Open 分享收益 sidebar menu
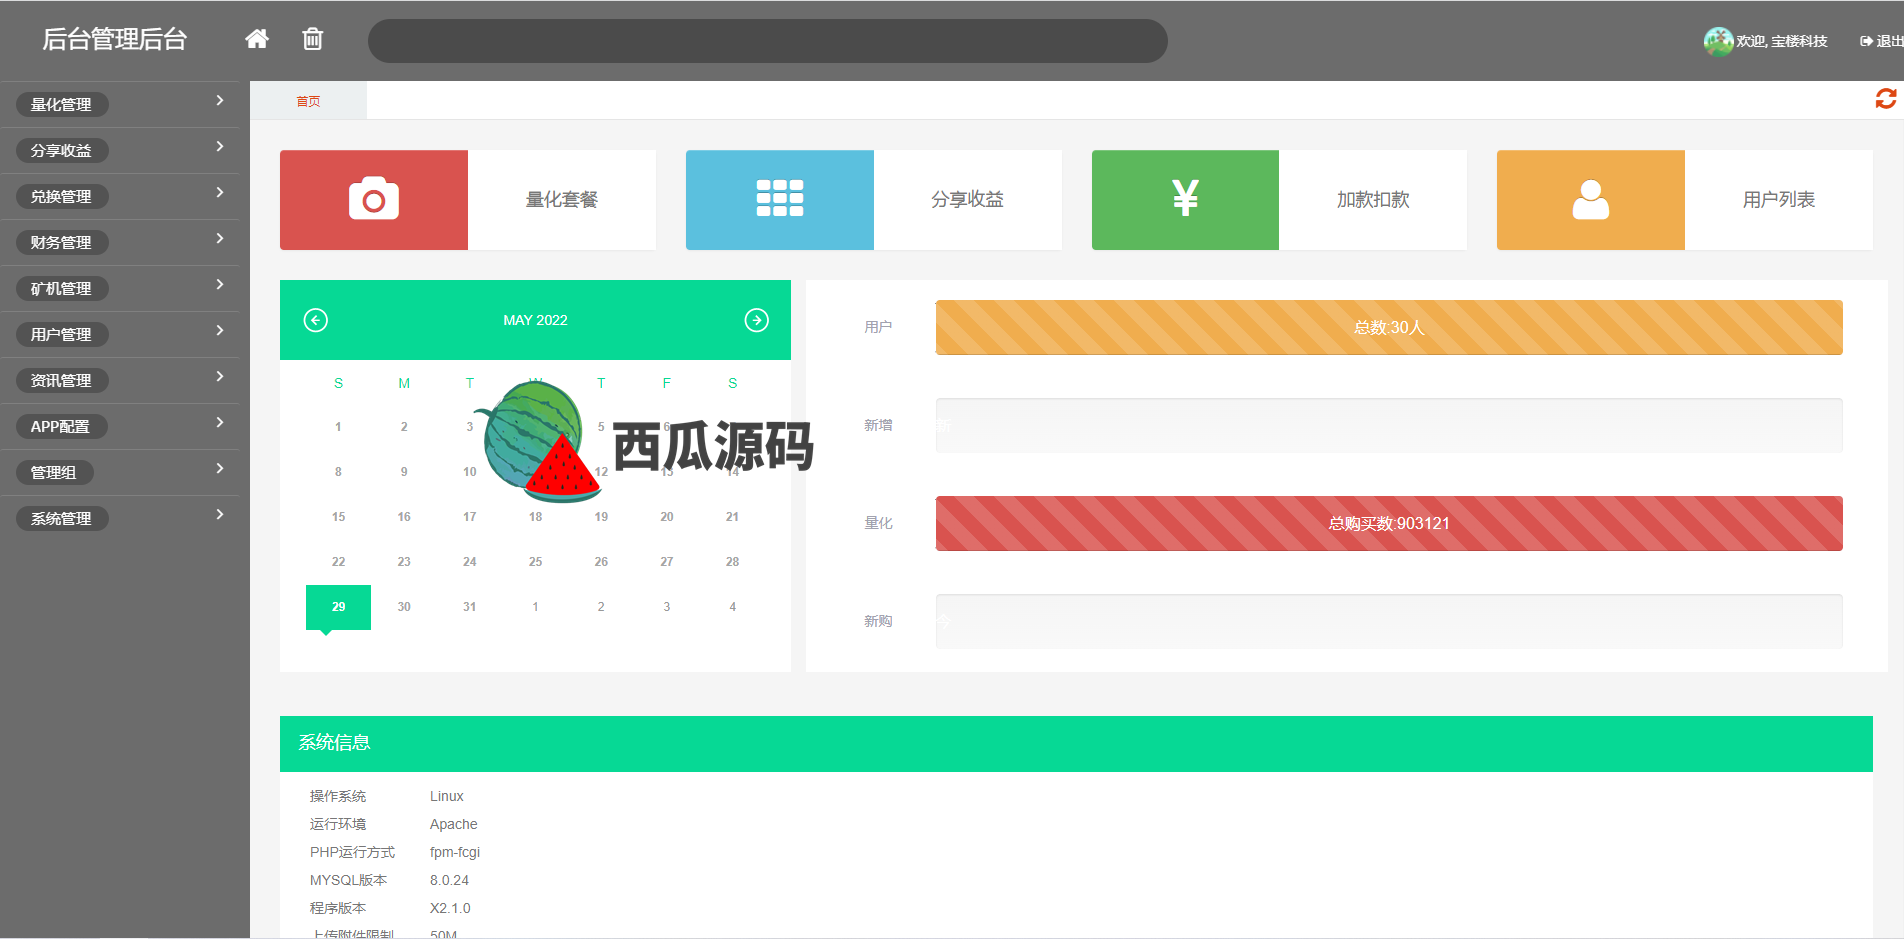1904x939 pixels. coord(62,150)
